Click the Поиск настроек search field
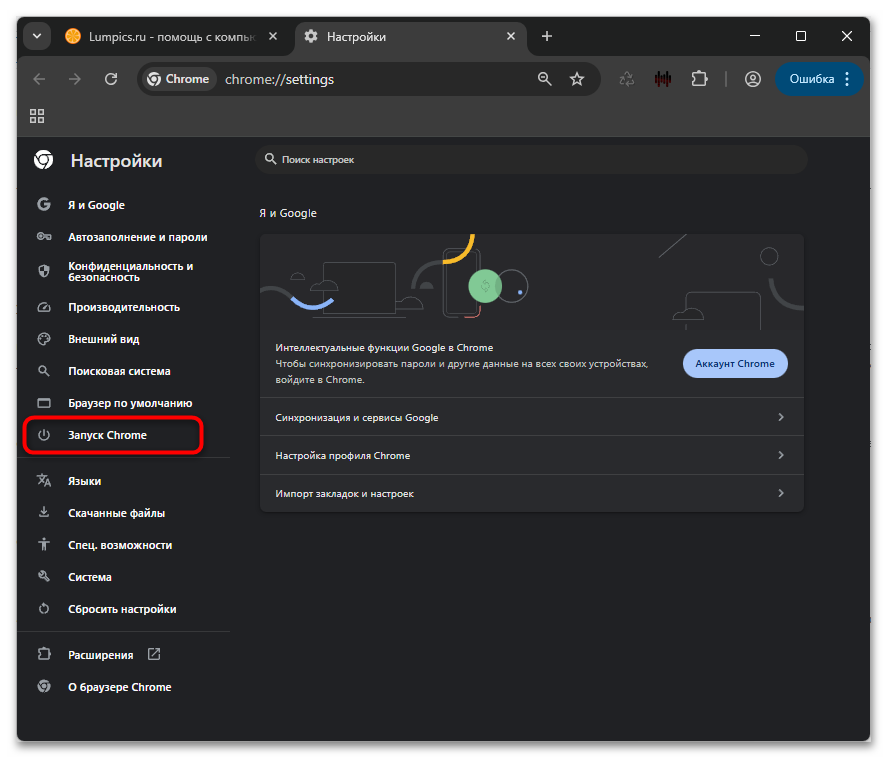This screenshot has width=887, height=758. point(532,160)
